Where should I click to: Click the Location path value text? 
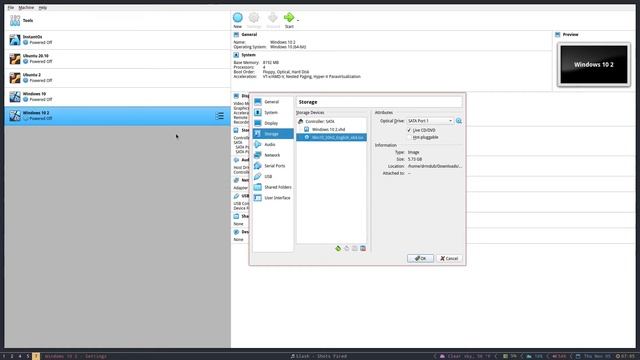tap(435, 166)
